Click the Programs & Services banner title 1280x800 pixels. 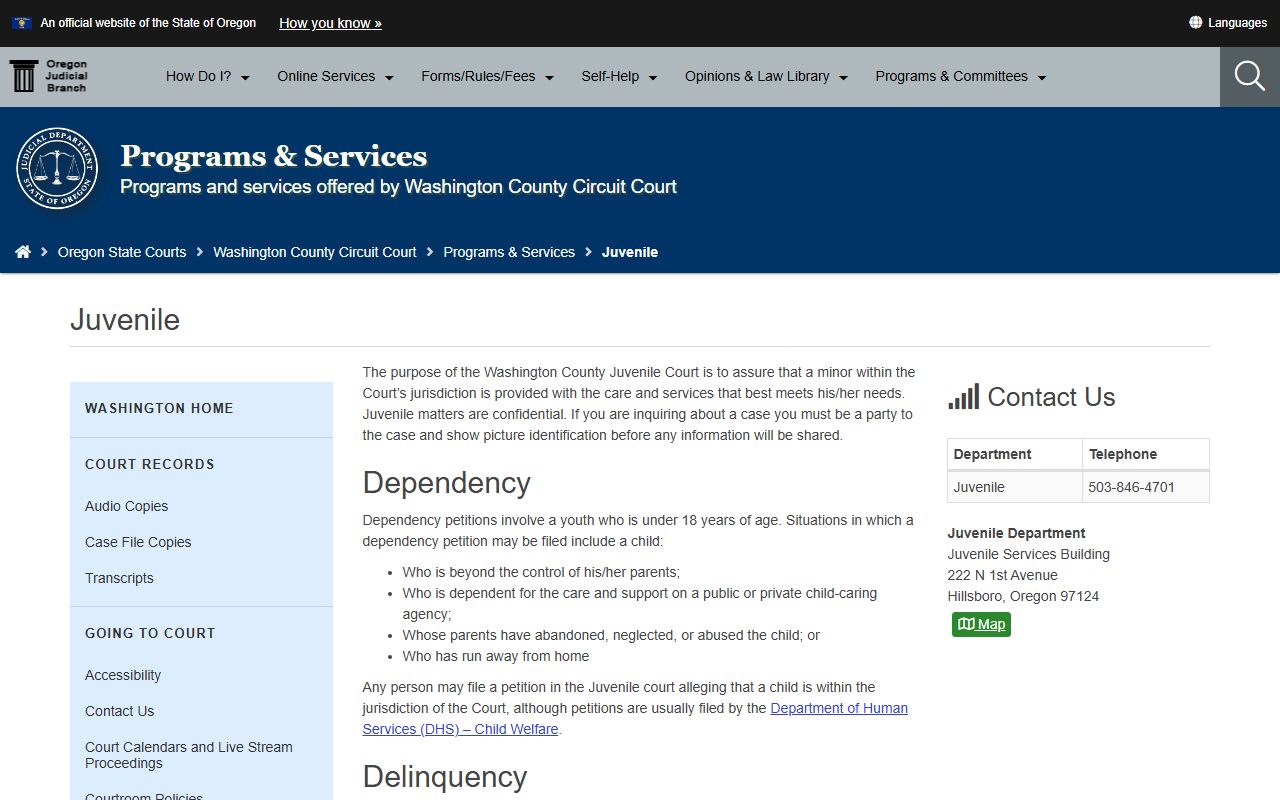click(x=274, y=156)
